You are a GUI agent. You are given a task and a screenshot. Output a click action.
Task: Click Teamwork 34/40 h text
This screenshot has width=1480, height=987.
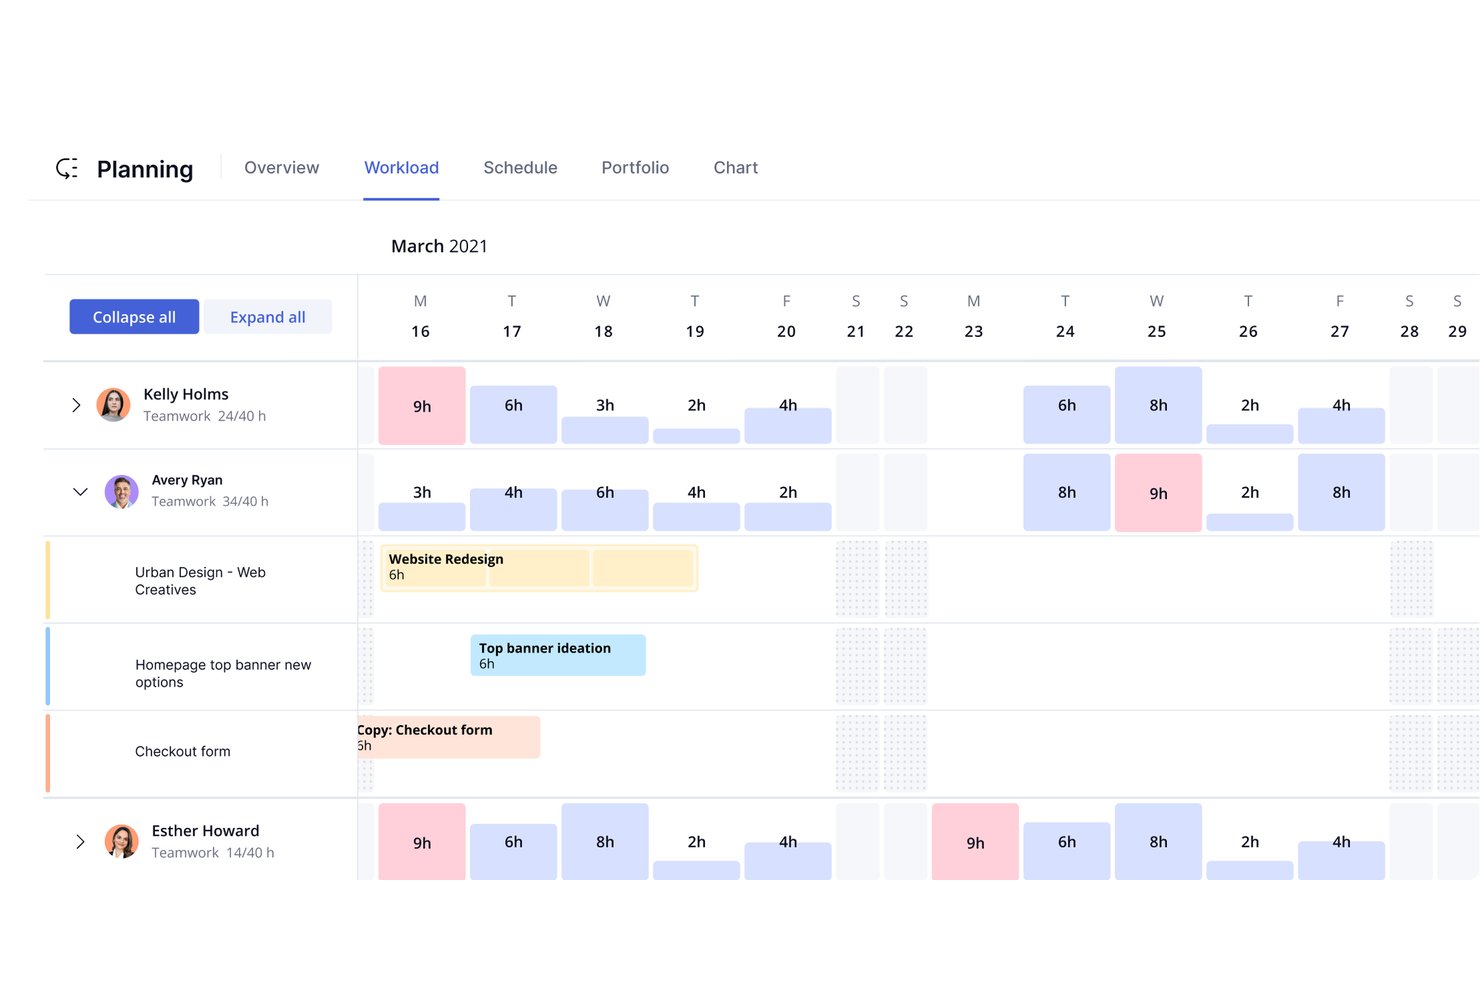[x=210, y=501]
